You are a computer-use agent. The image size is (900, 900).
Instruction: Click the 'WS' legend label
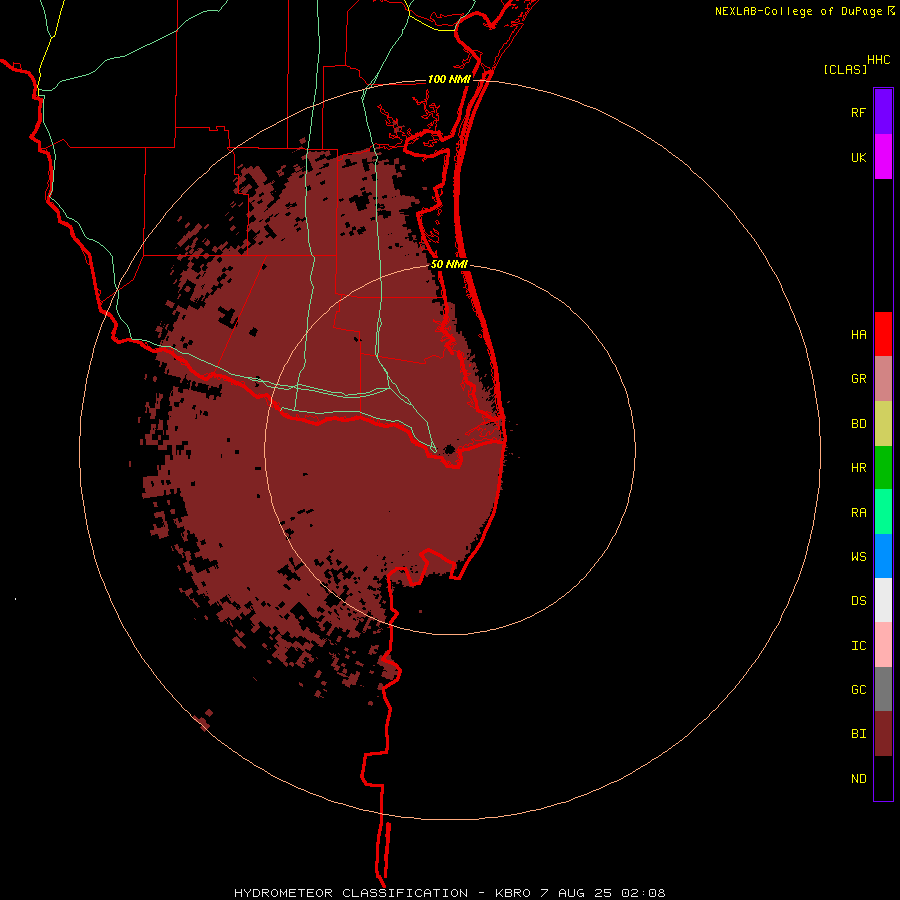click(858, 556)
